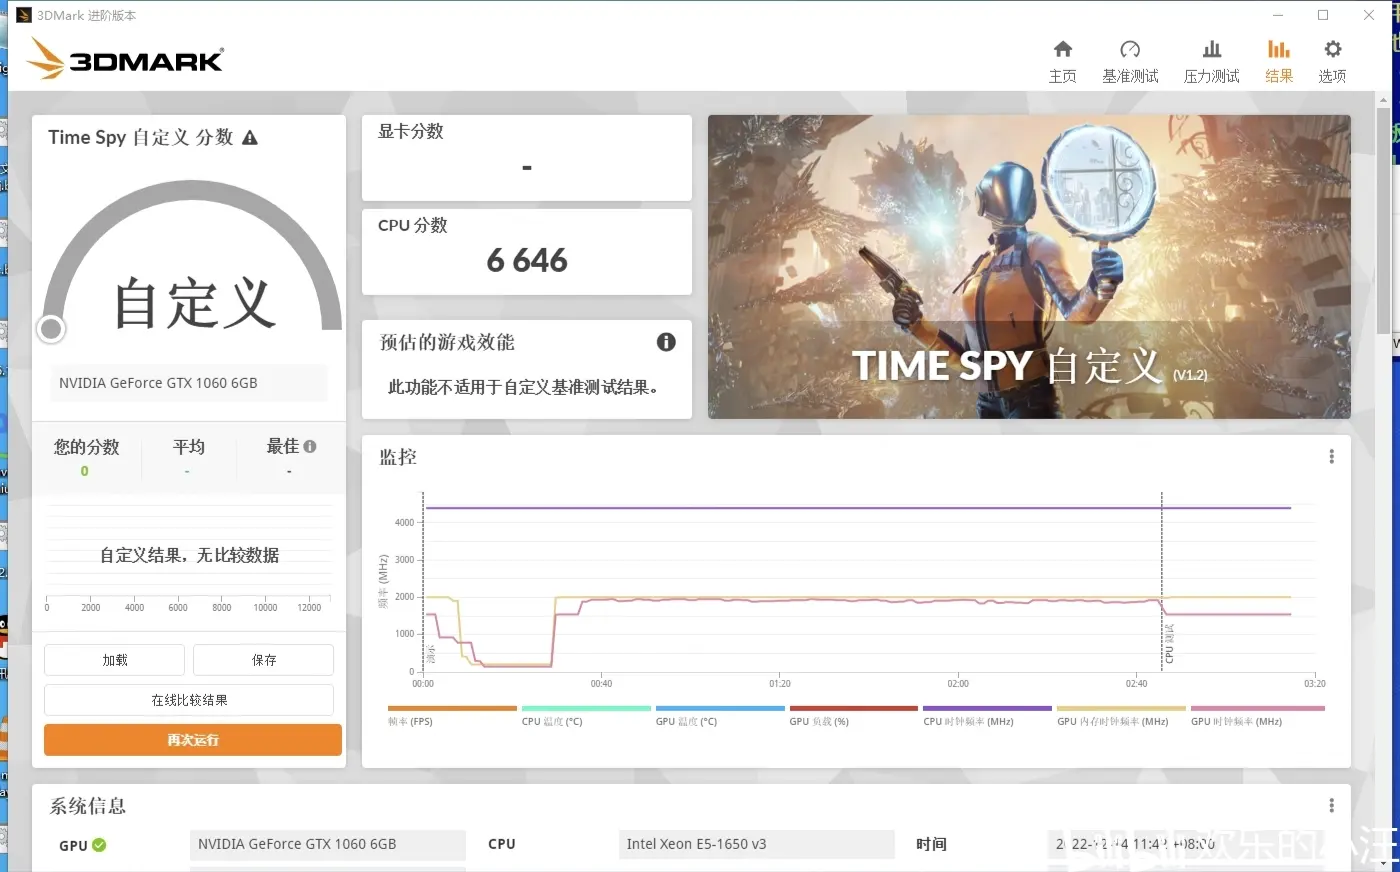Toggle the GPU 时钟频率 (MHz) legend entry
The width and height of the screenshot is (1400, 872).
(x=1257, y=716)
